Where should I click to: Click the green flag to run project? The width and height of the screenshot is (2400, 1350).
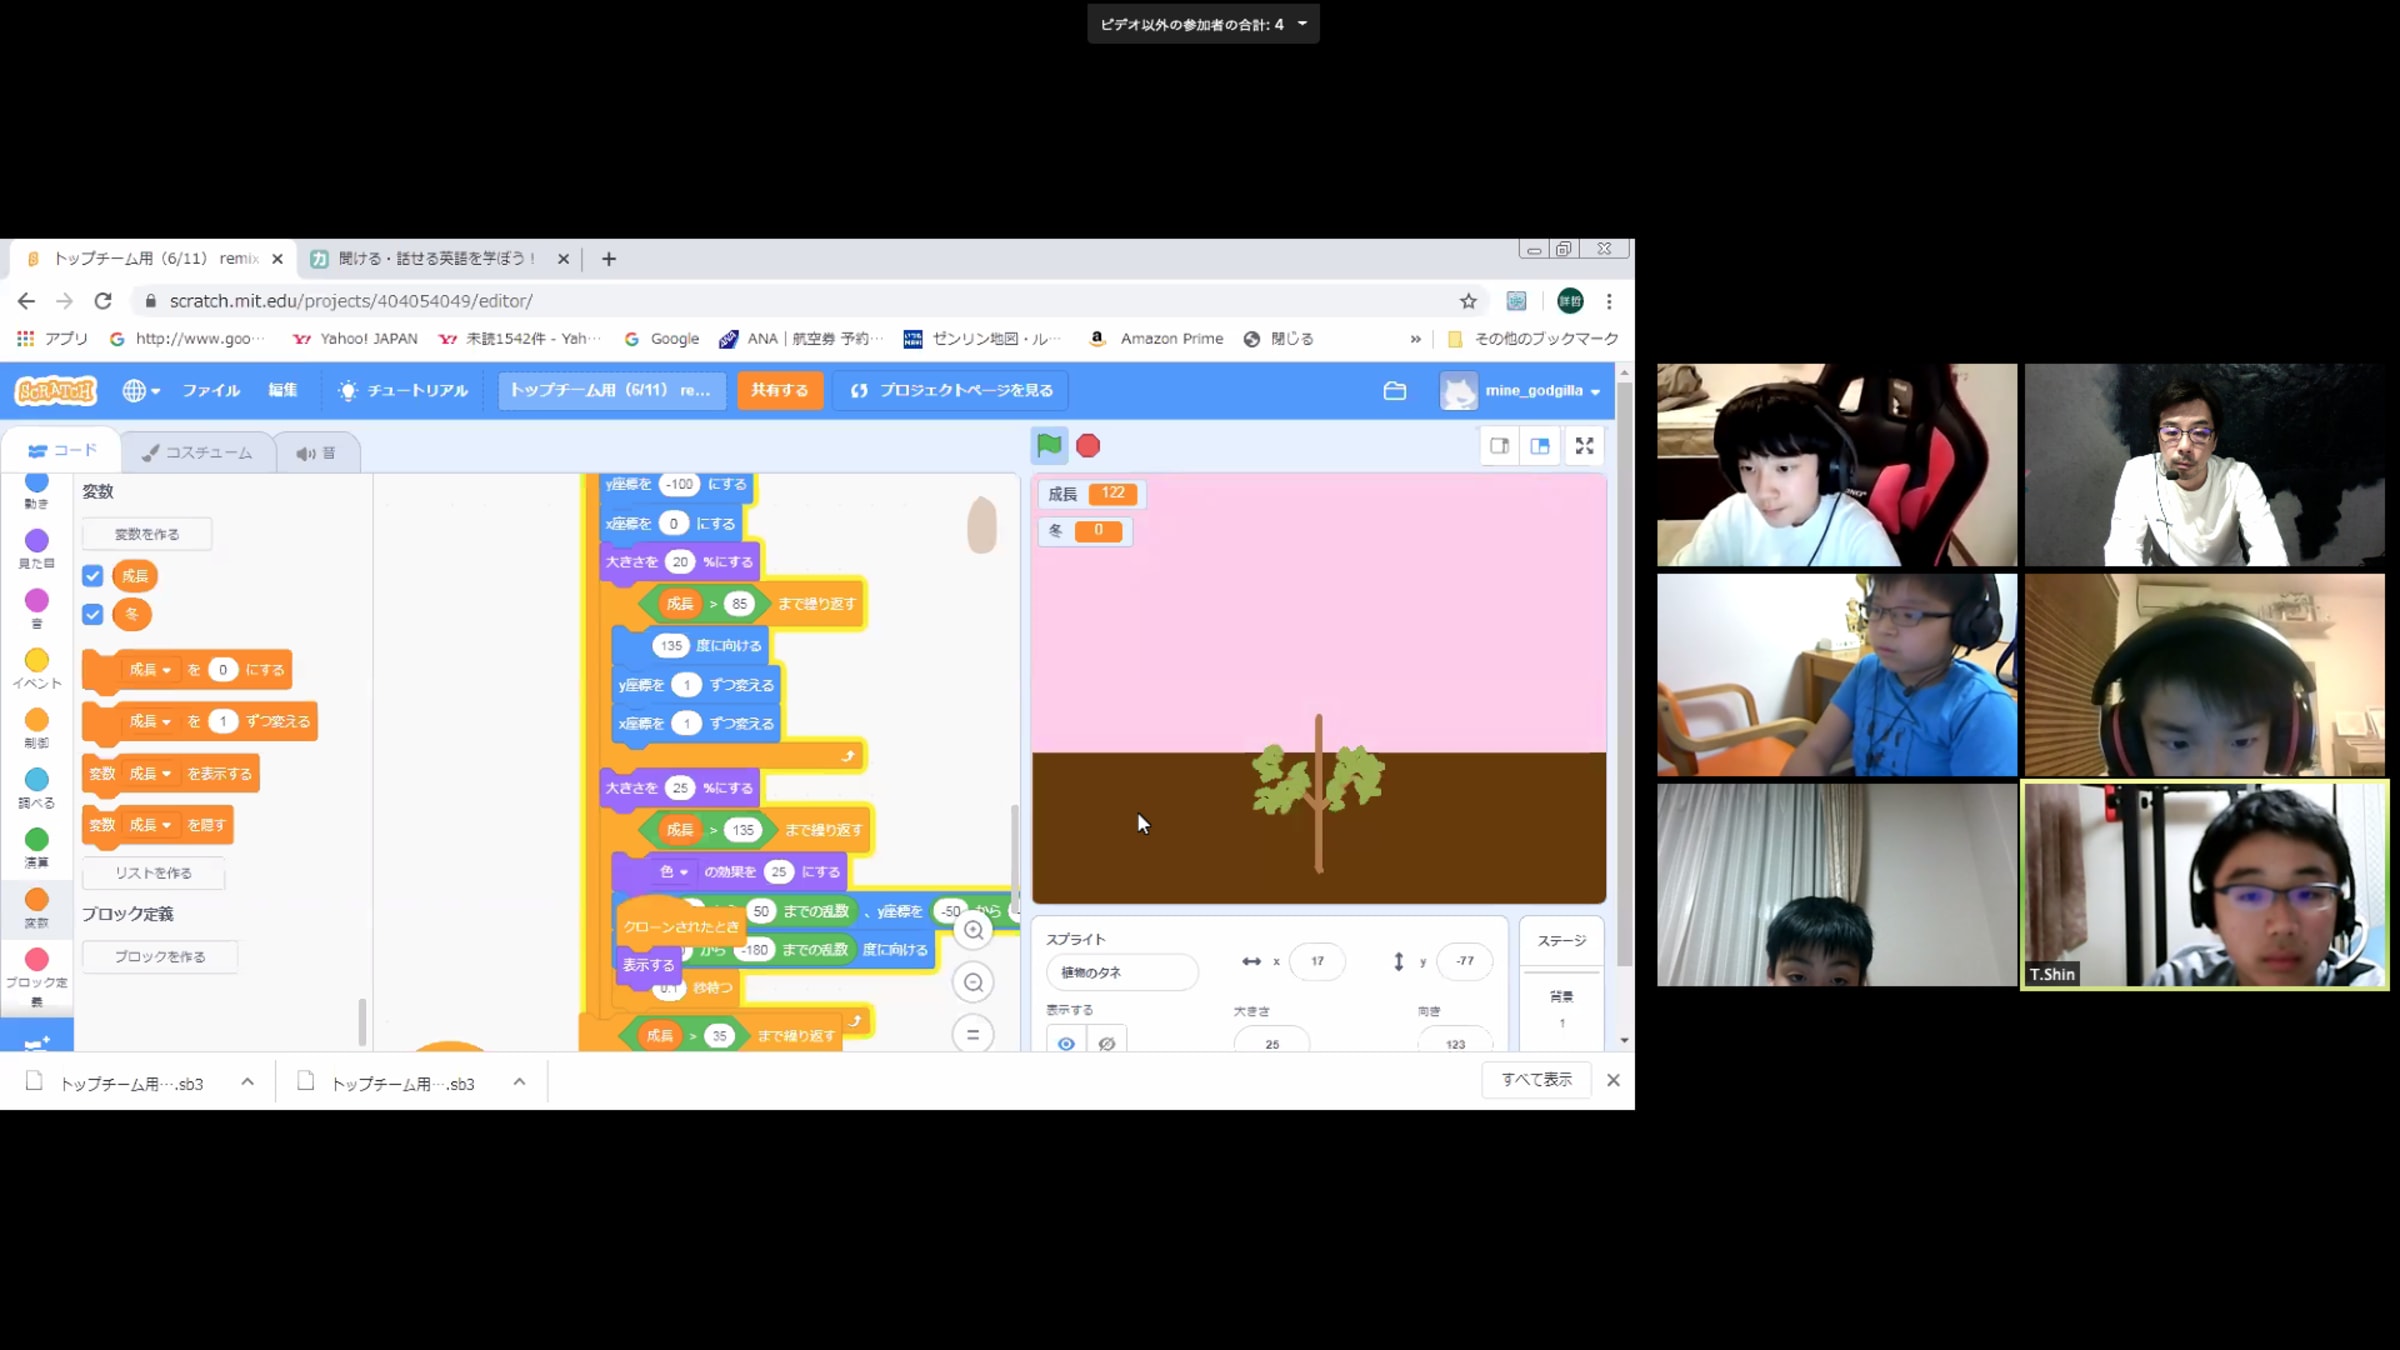[1048, 445]
